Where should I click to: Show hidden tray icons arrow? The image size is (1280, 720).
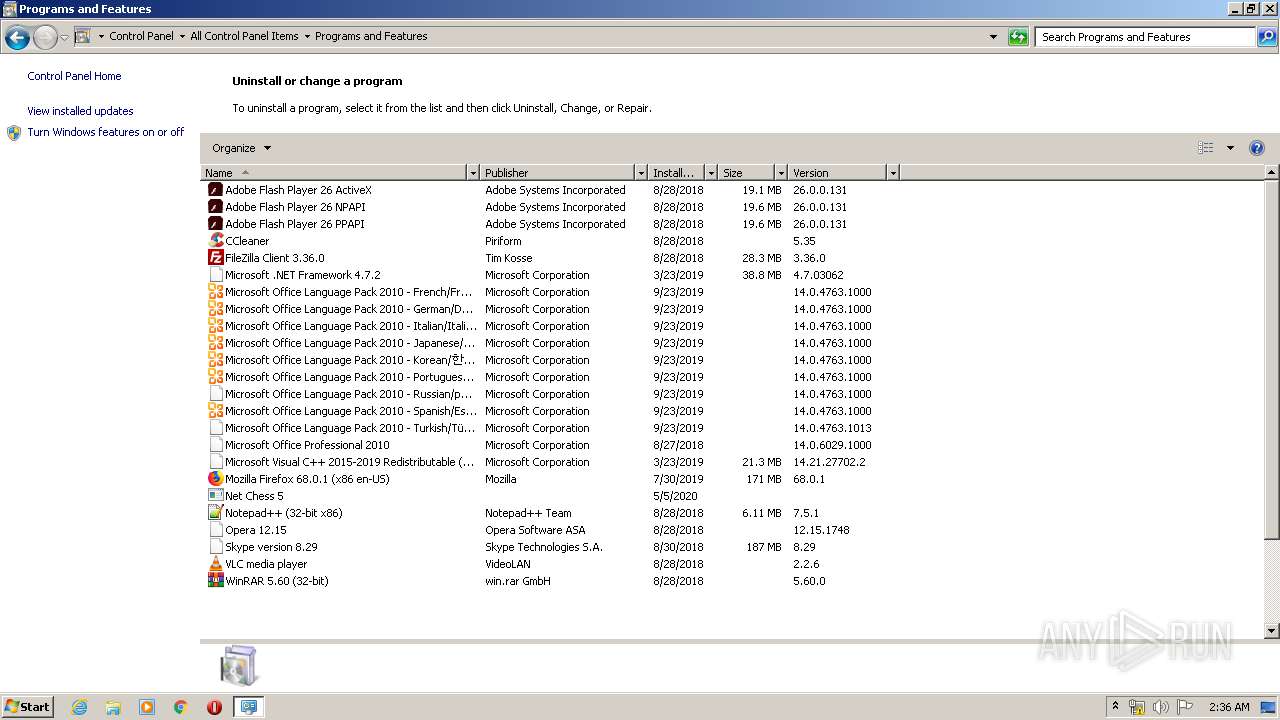[1115, 706]
